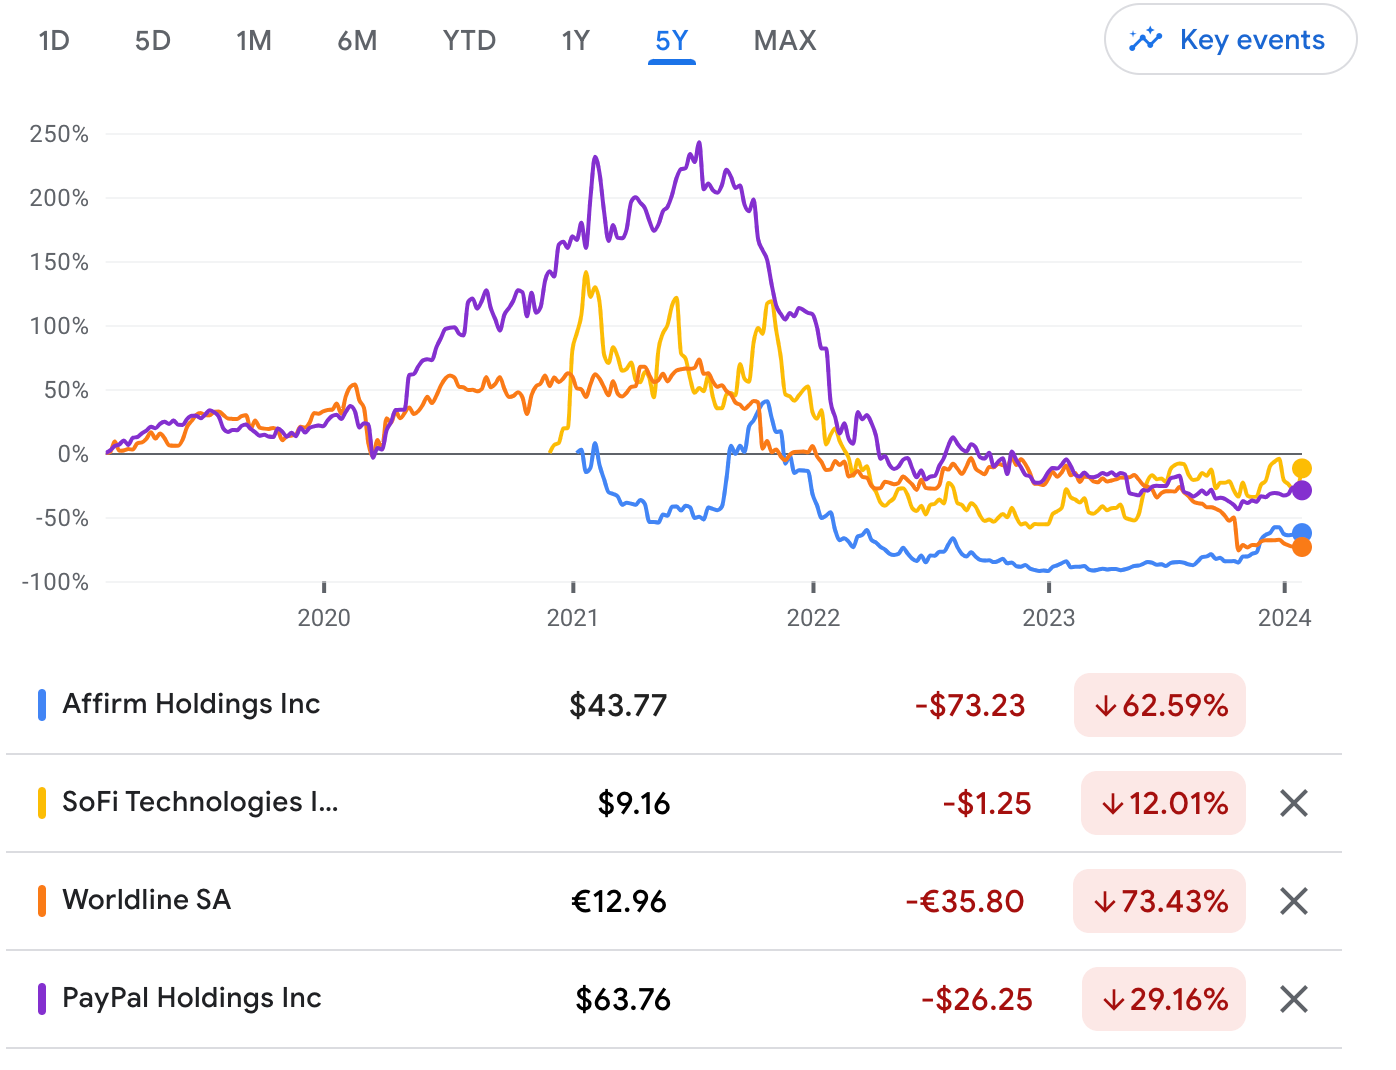Click Affirm's 62.59% decline badge

1160,705
